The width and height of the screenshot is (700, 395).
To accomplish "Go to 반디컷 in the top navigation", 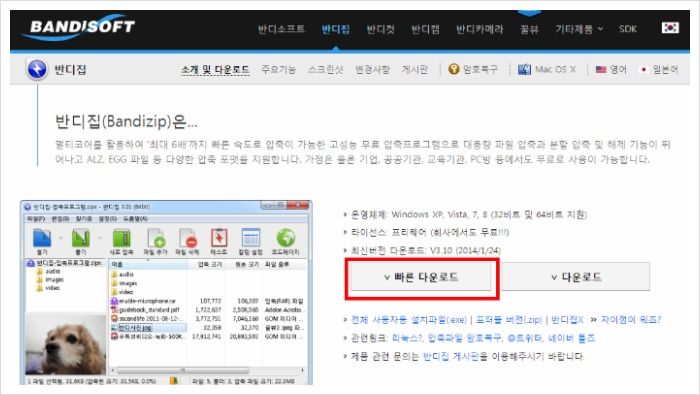I will tap(380, 29).
